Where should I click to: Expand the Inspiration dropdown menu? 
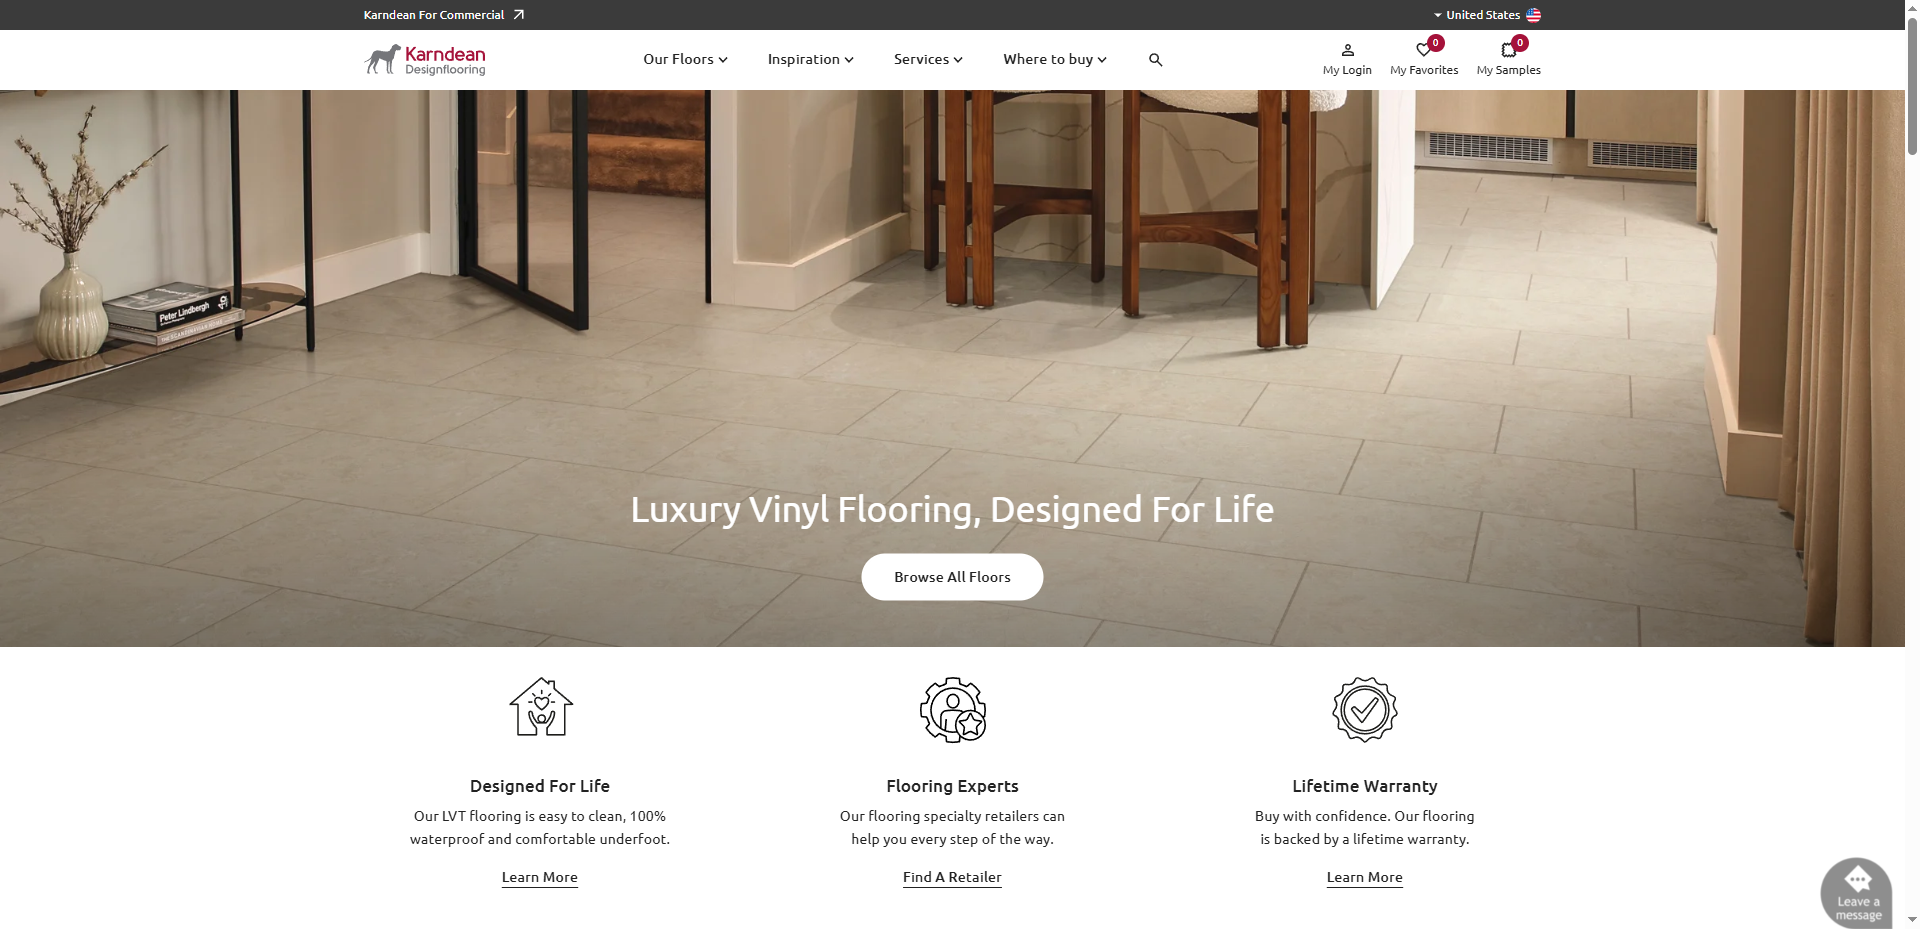pos(810,59)
